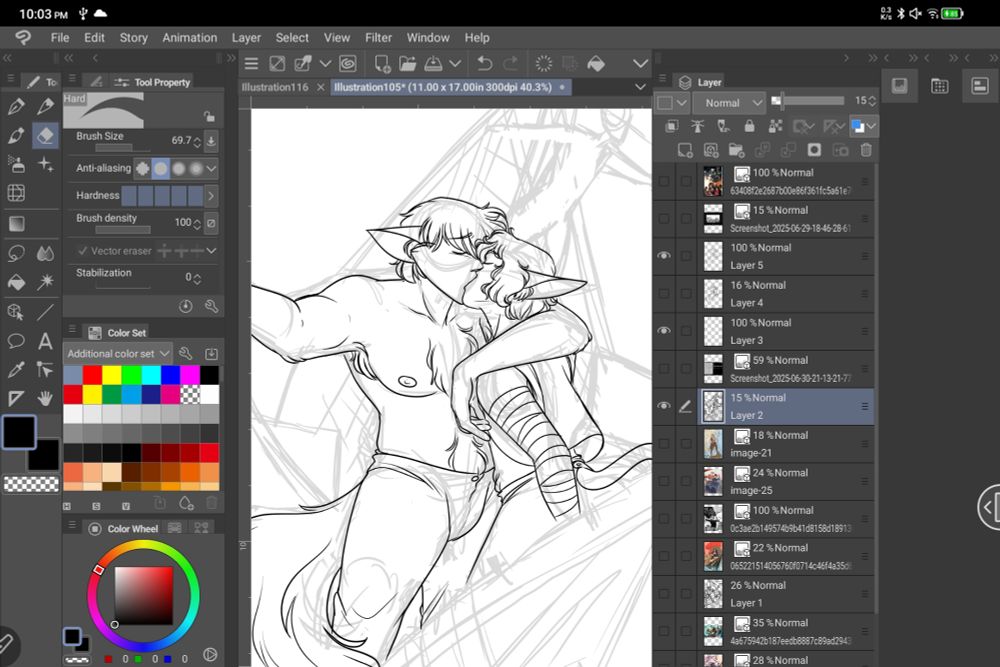Select the Pencil tool
Image resolution: width=1000 pixels, height=667 pixels.
coord(45,106)
